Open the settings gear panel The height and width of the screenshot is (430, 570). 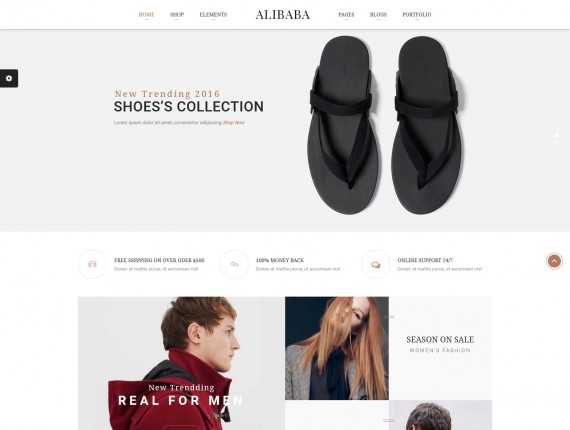9,78
